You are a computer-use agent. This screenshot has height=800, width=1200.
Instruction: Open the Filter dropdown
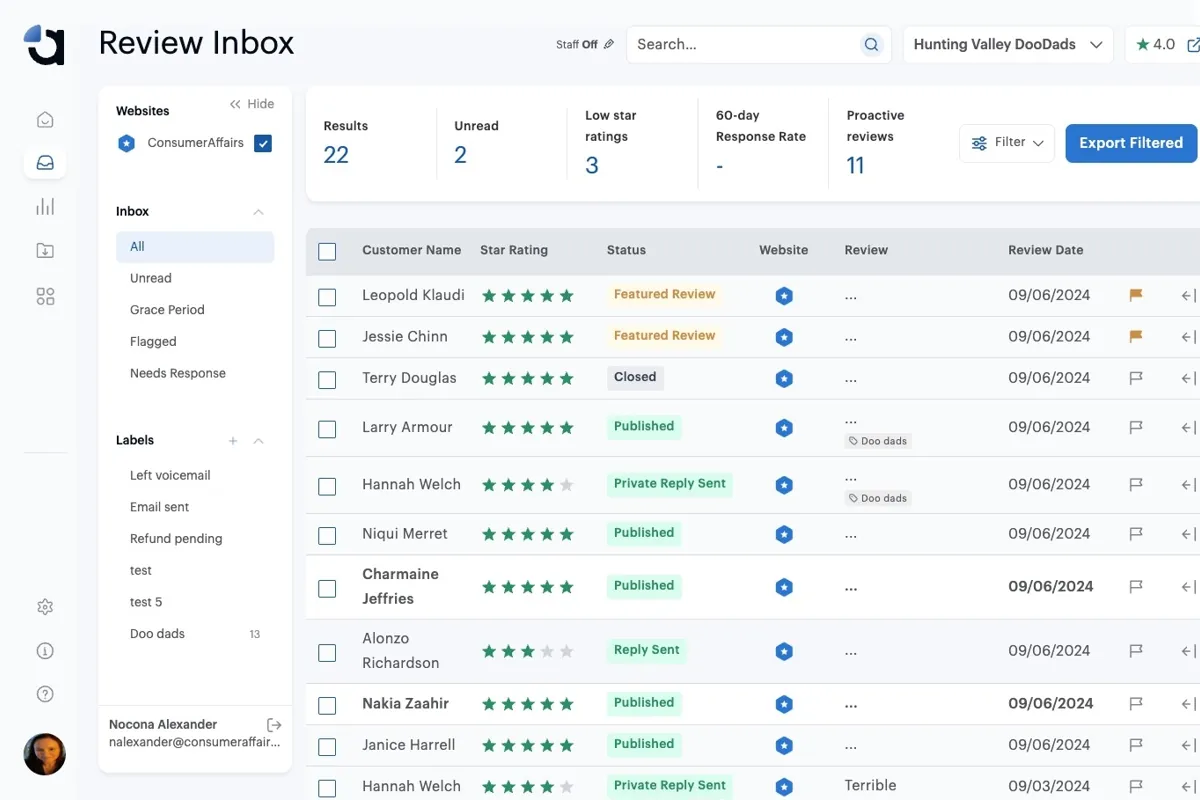[1007, 143]
